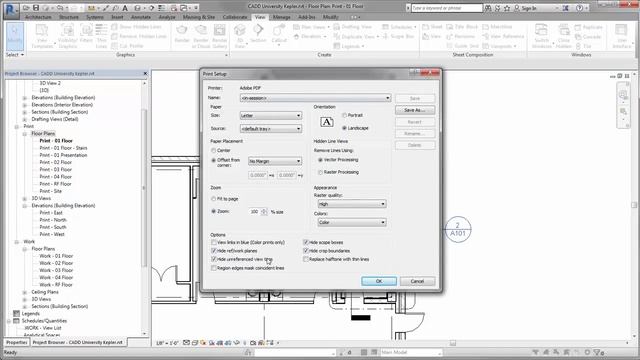Open the No Margin offset dropdown
The height and width of the screenshot is (360, 640).
coord(275,161)
